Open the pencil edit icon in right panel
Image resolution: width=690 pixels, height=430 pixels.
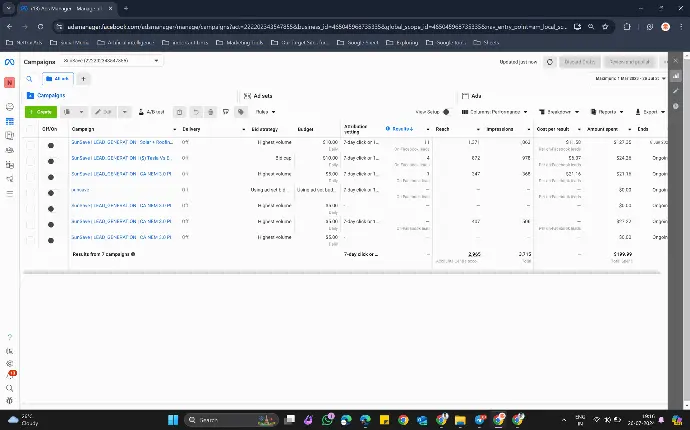pyautogui.click(x=675, y=91)
